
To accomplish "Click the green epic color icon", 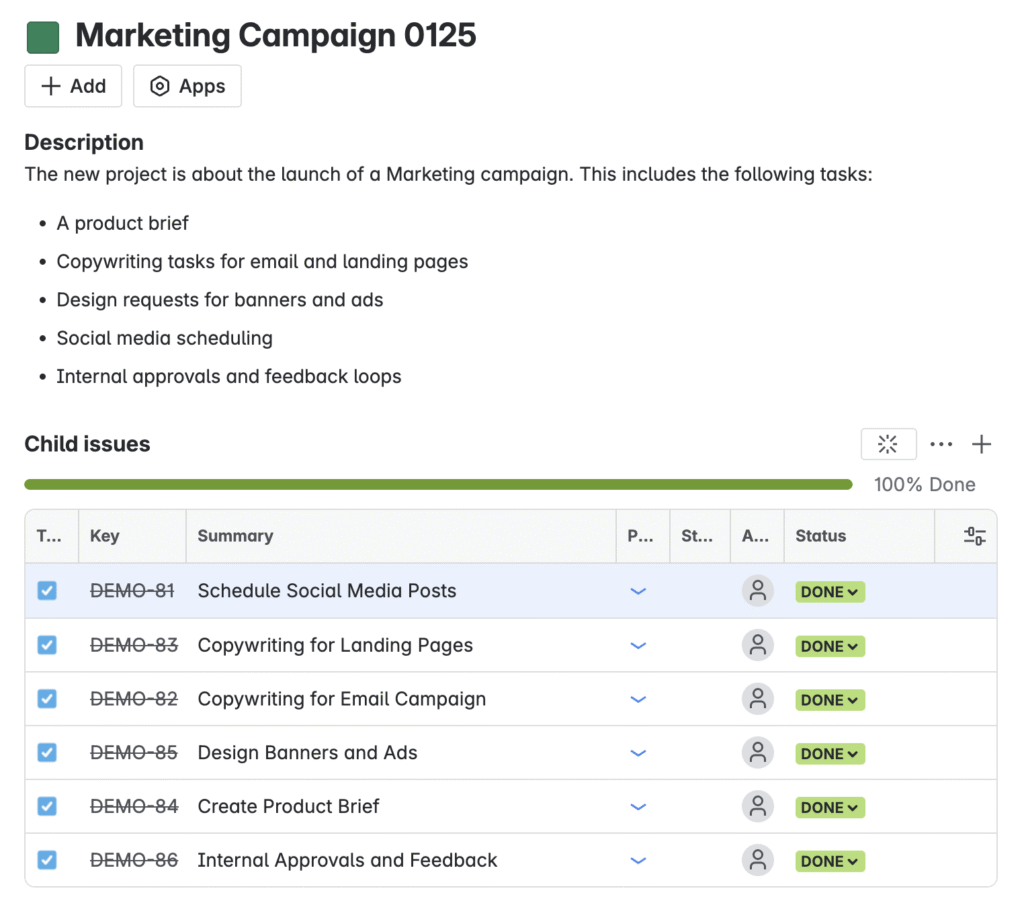I will coord(43,37).
